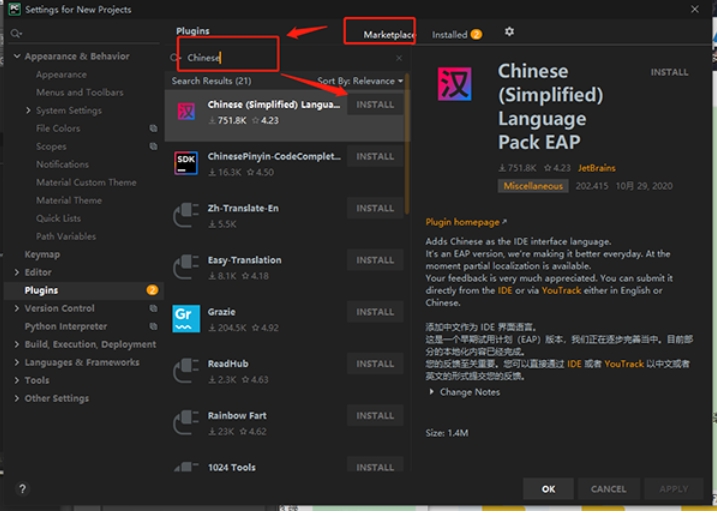Open the plugins gear settings menu
Viewport: 717px width, 516px height.
509,32
